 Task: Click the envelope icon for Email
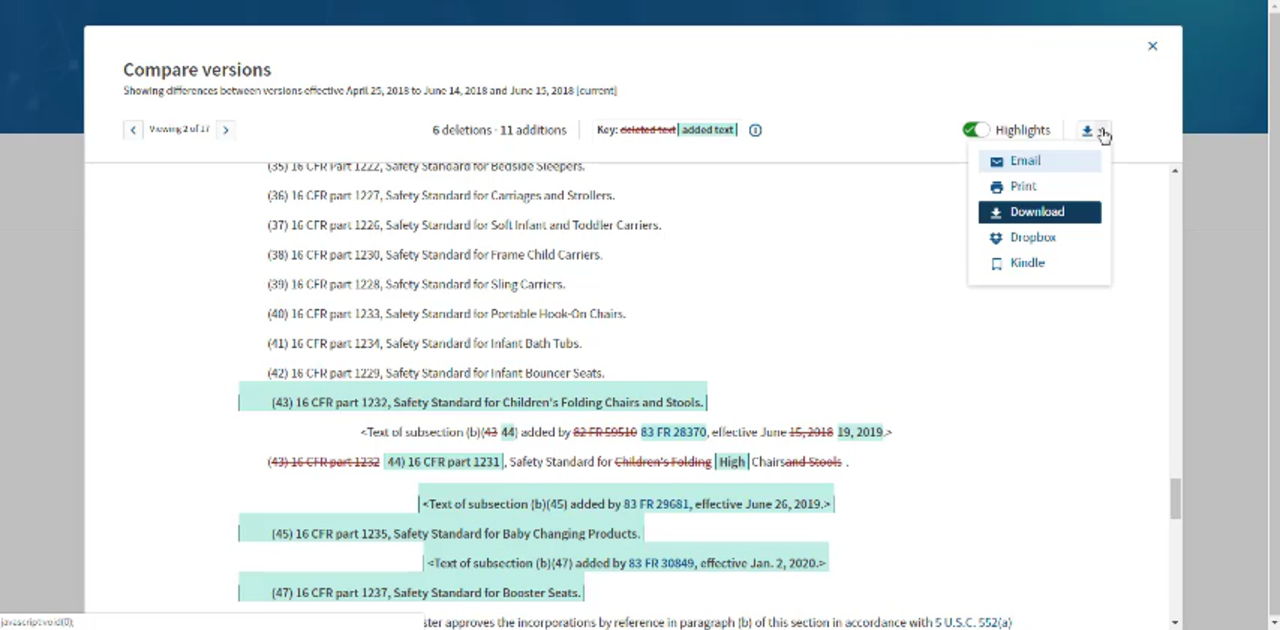click(996, 161)
